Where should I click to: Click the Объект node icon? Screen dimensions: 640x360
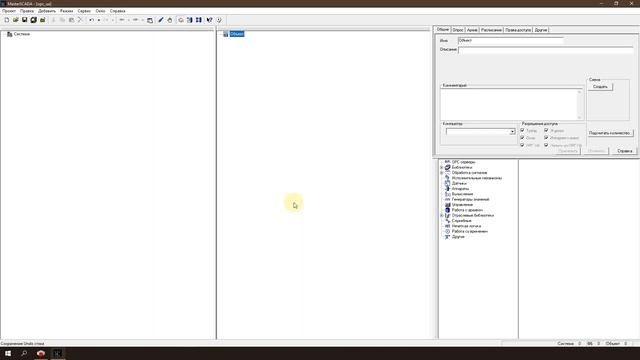[226, 34]
